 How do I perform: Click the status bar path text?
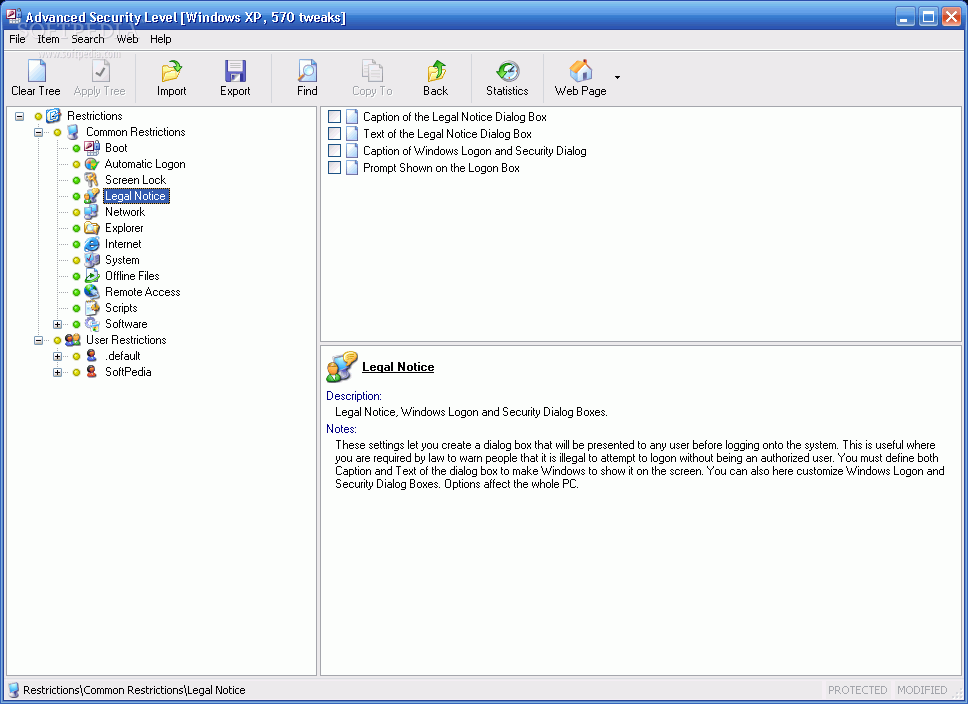click(134, 690)
